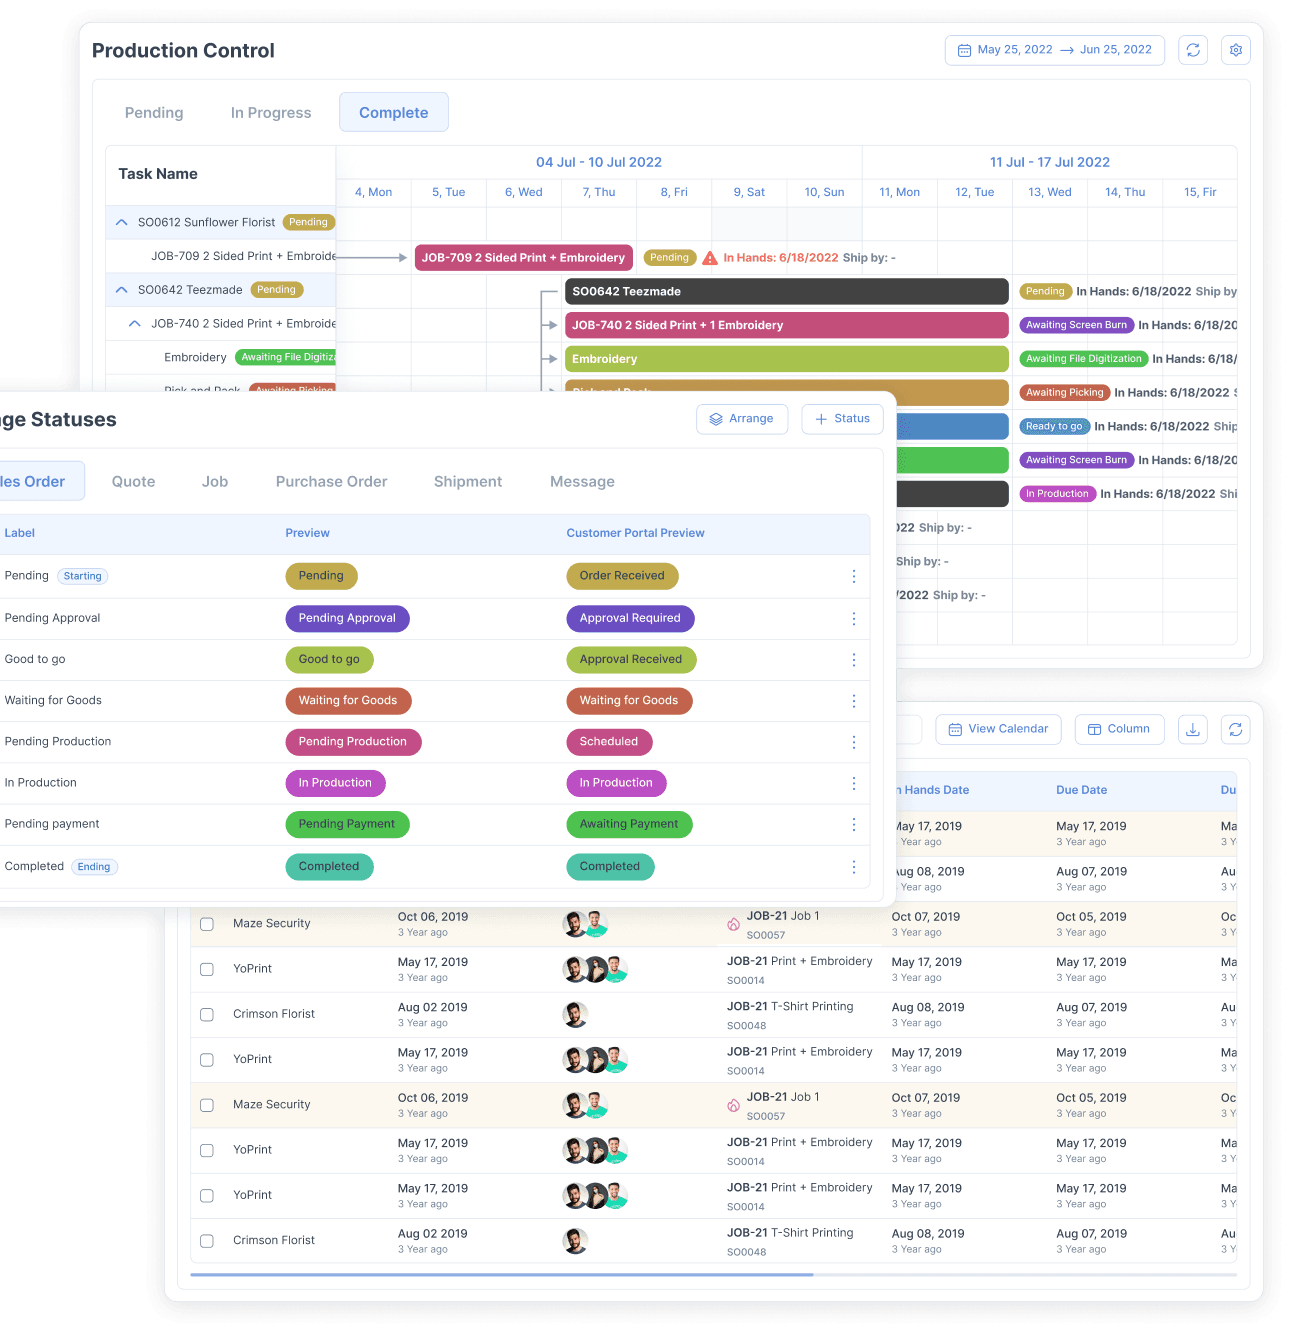Switch to the In Progress tab

click(x=271, y=113)
